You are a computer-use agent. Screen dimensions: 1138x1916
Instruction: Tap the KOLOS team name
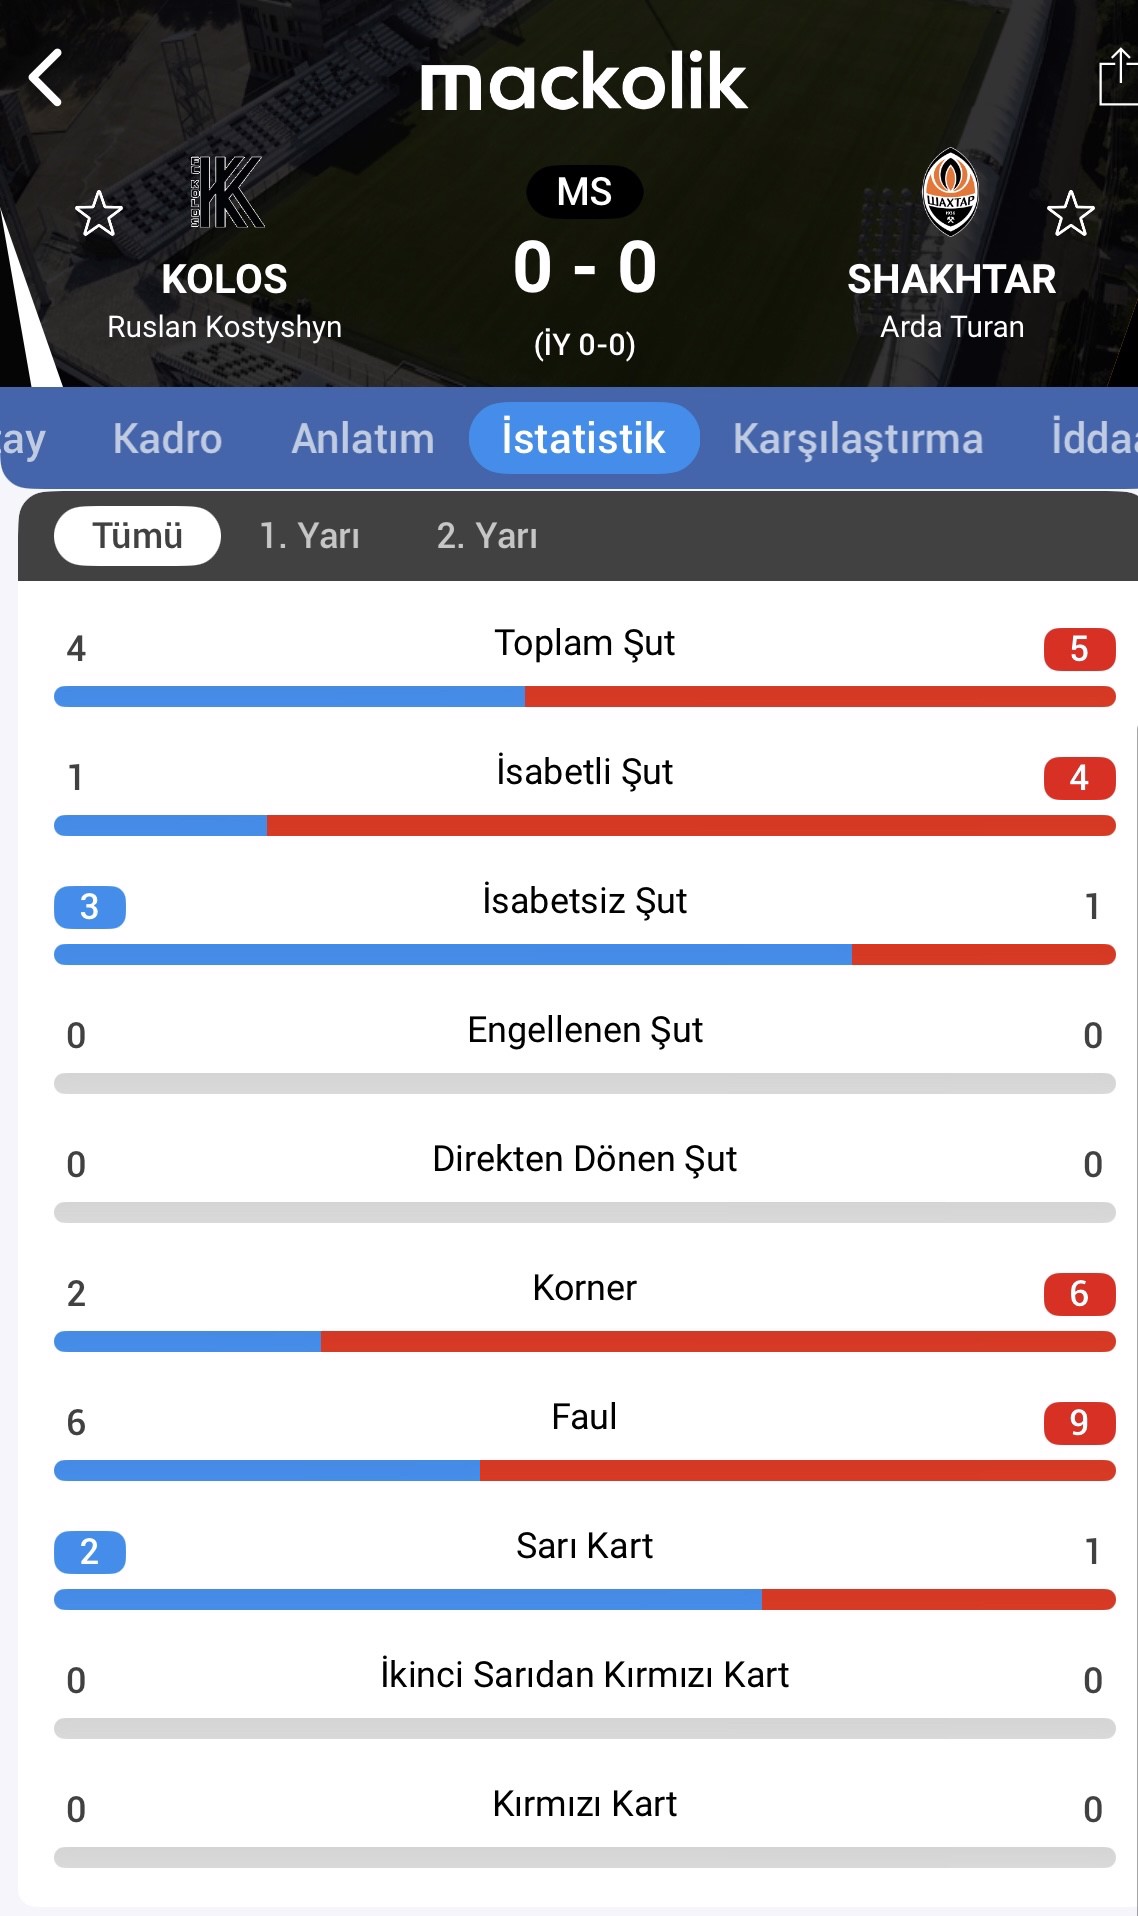pyautogui.click(x=224, y=279)
